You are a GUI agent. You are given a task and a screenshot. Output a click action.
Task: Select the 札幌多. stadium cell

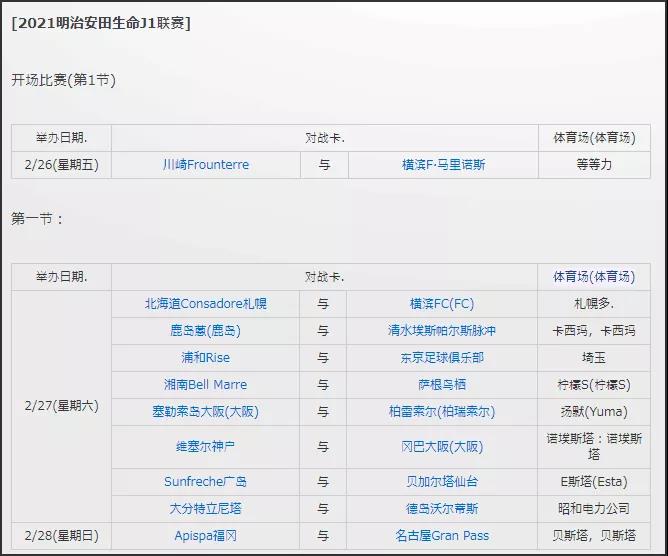point(594,304)
